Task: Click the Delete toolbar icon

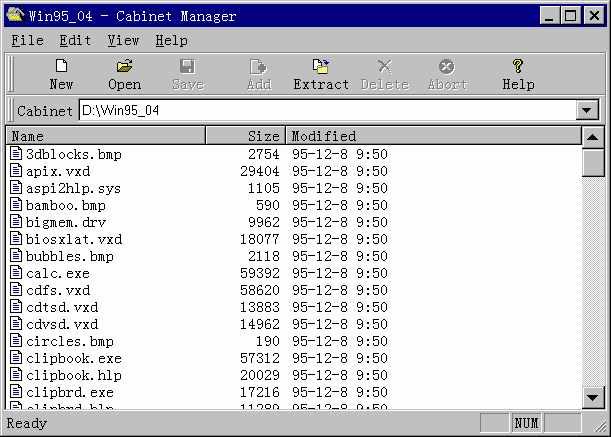Action: point(384,67)
